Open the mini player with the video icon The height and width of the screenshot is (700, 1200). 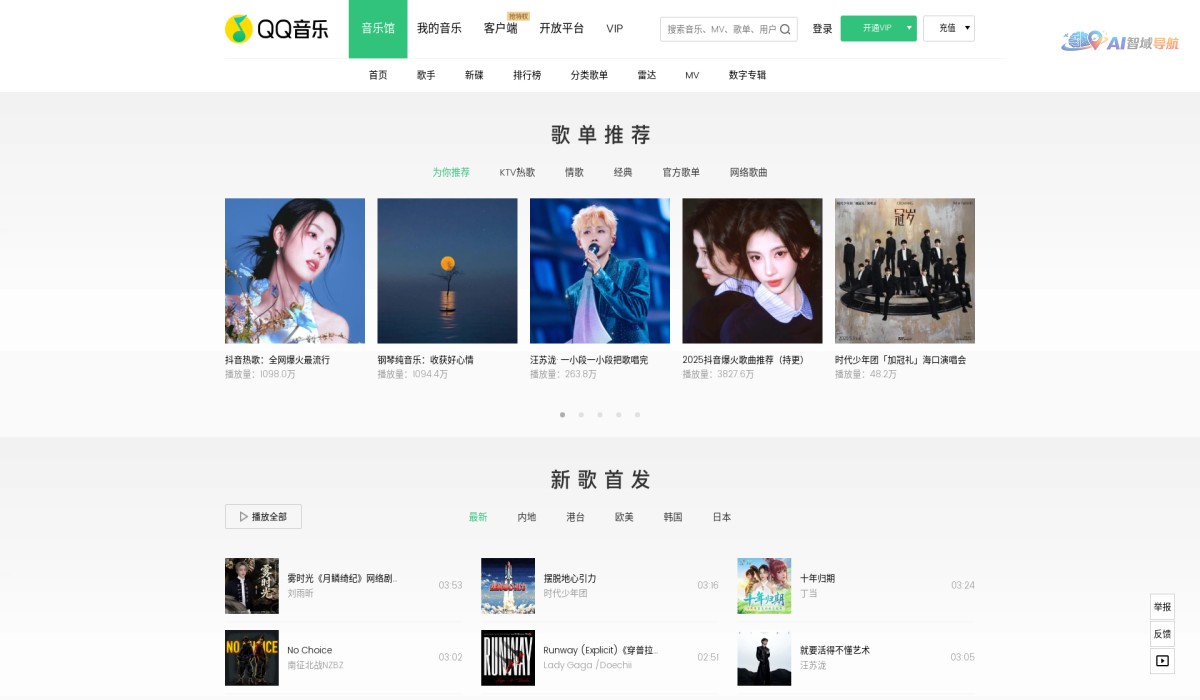[1161, 661]
